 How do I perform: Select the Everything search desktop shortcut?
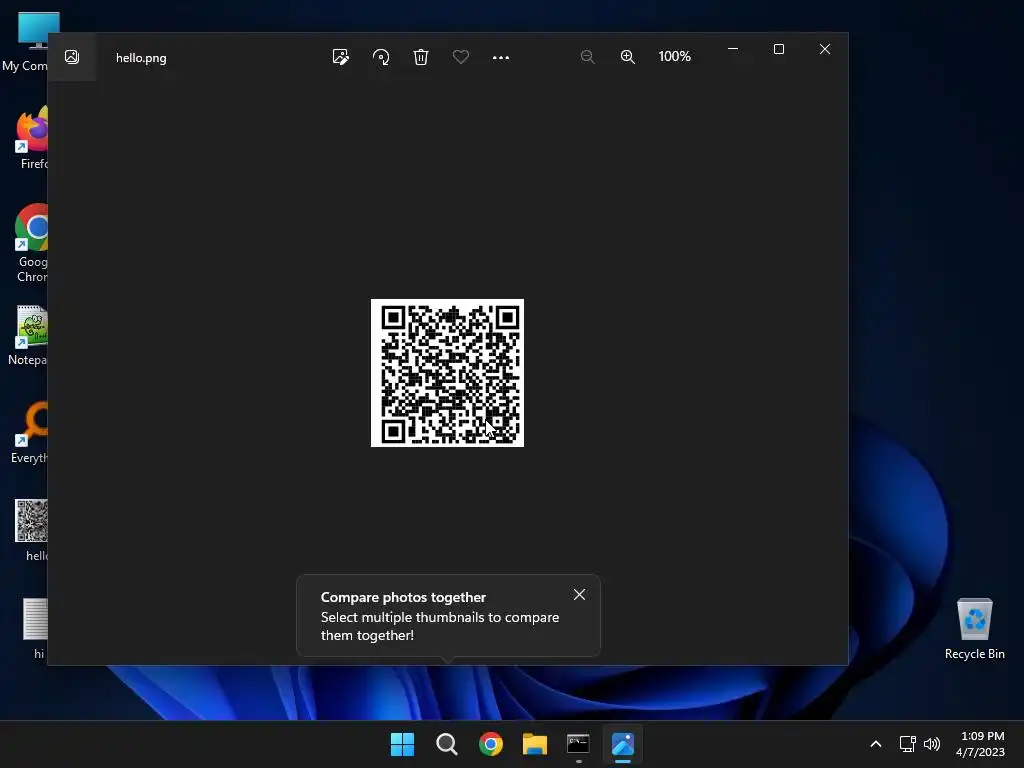(30, 432)
